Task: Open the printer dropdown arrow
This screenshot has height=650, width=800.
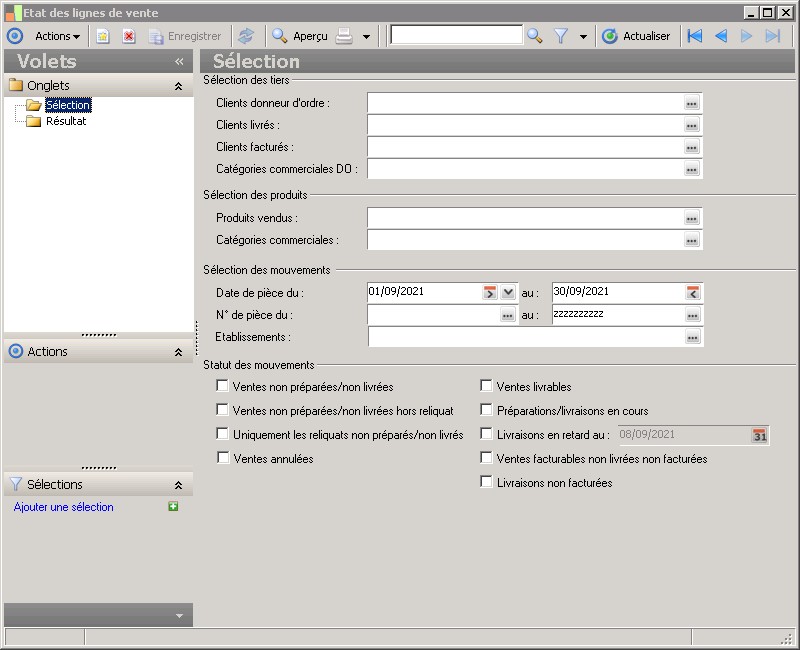Action: click(366, 37)
